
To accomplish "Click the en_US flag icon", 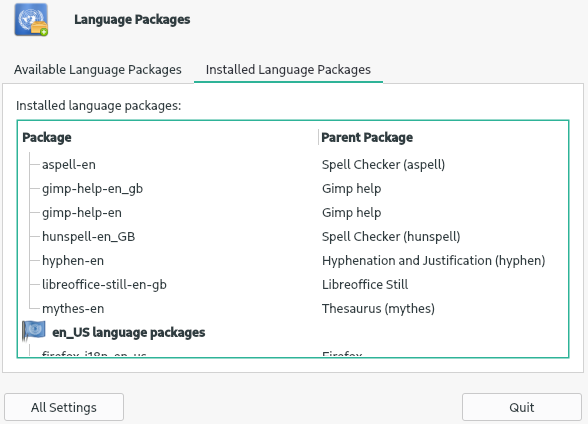I will tap(34, 331).
